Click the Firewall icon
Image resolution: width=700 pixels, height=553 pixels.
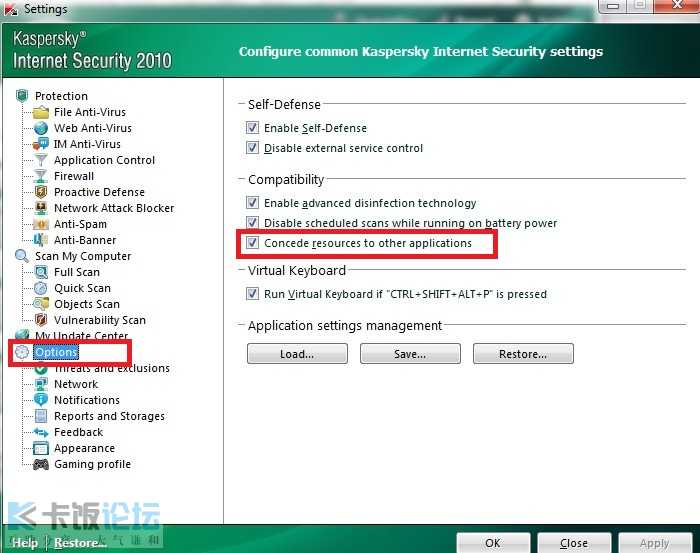pyautogui.click(x=41, y=176)
